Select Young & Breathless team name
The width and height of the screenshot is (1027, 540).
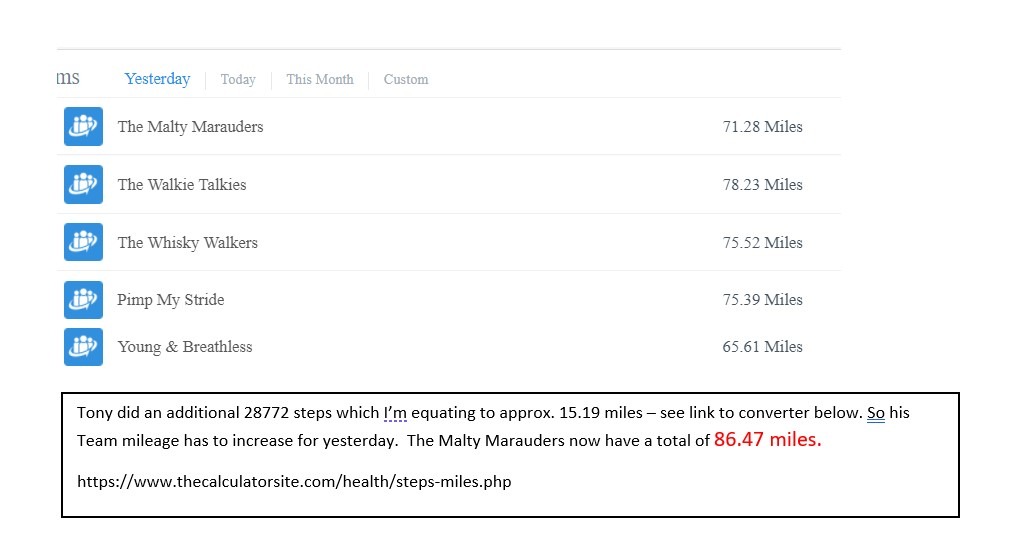click(185, 347)
